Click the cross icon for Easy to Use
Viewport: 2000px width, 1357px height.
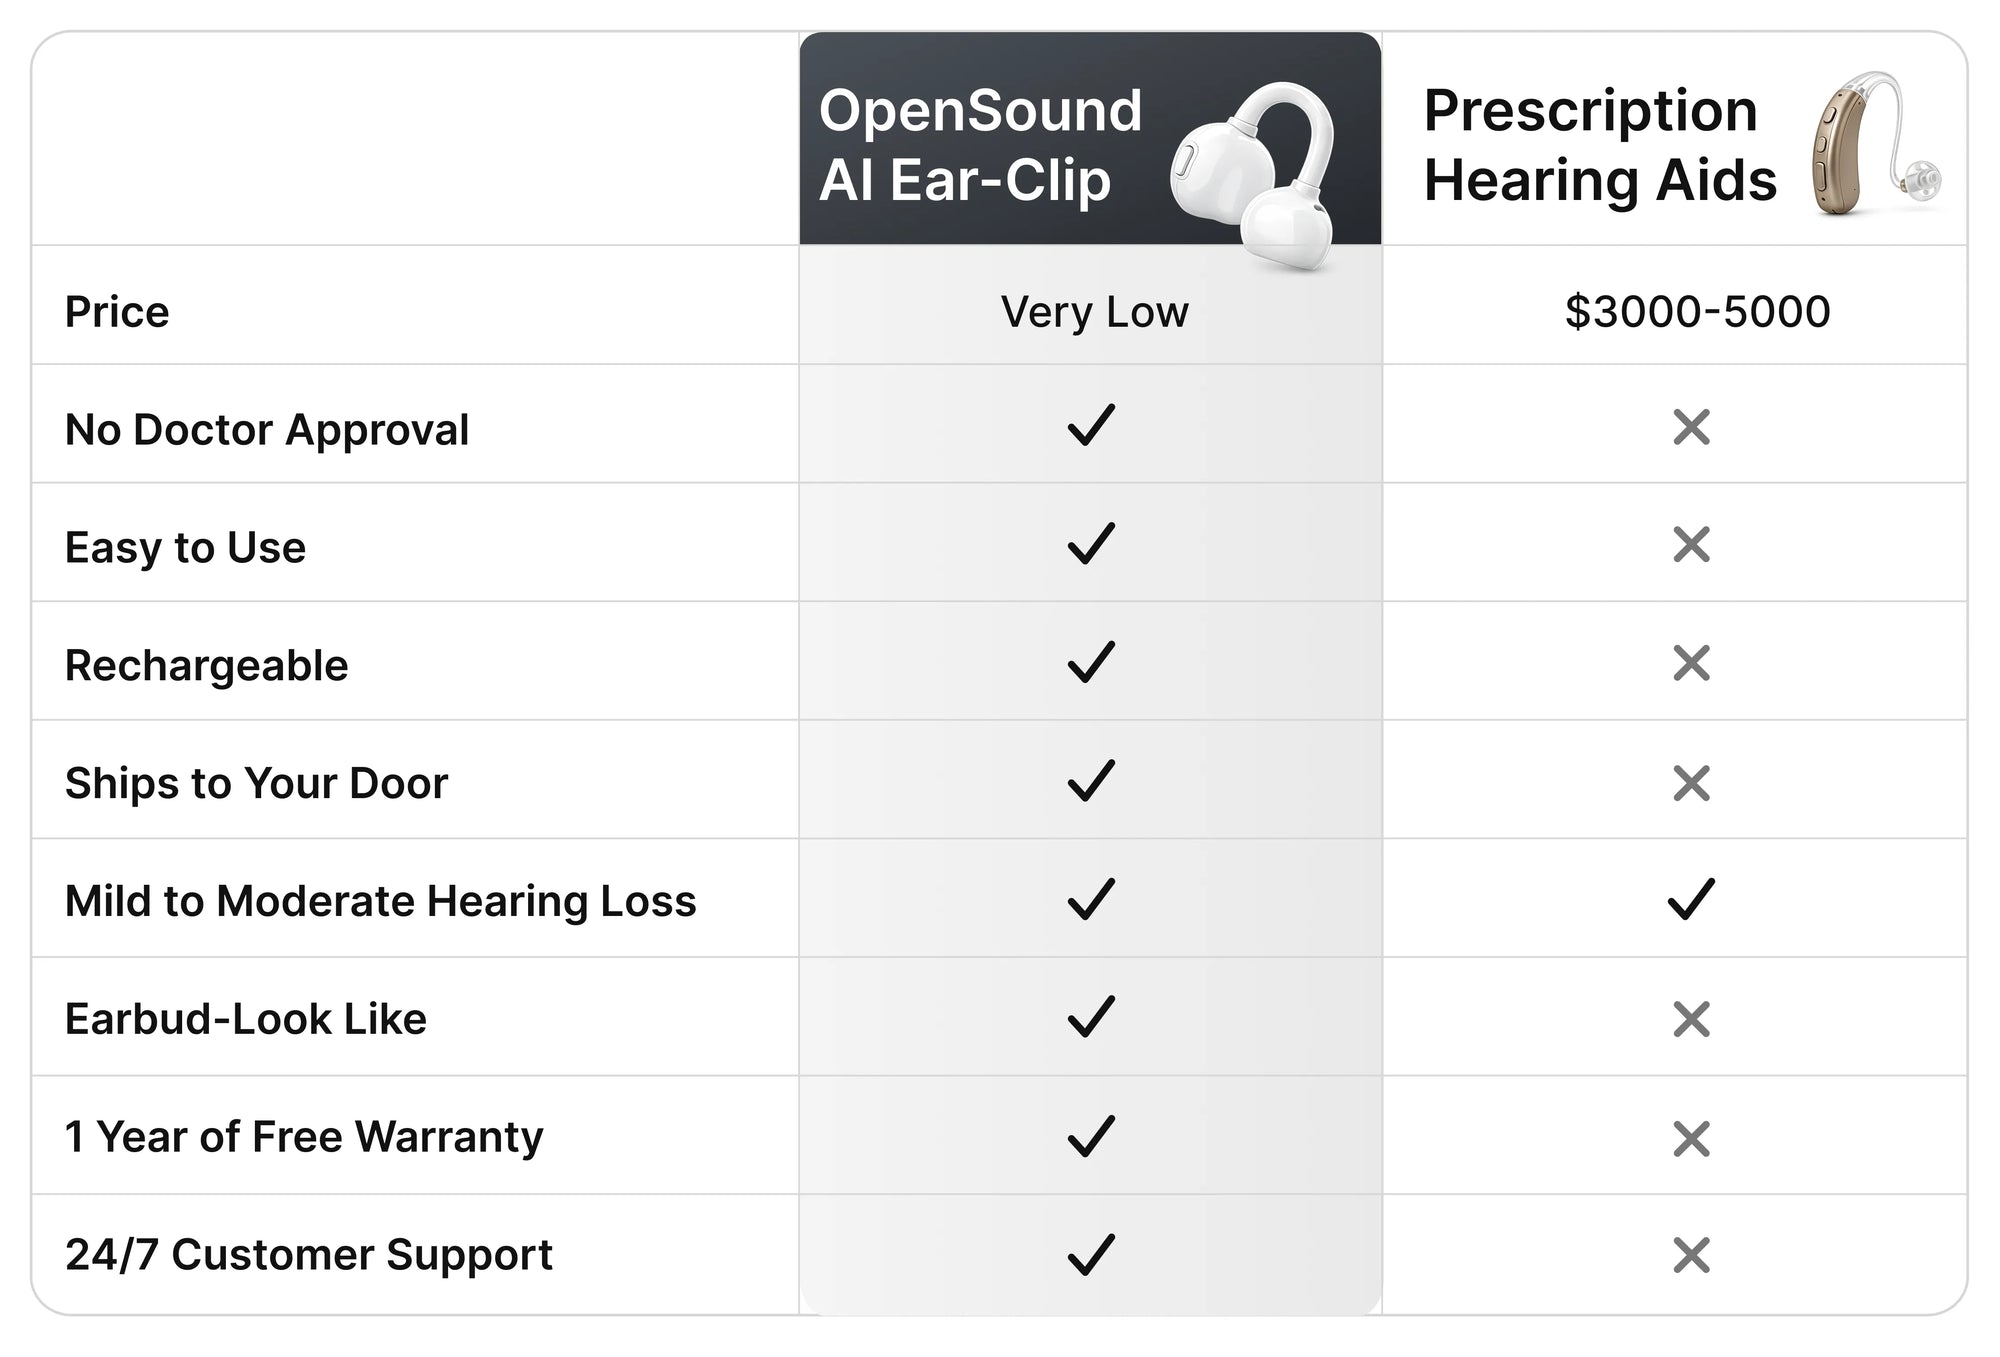coord(1691,544)
